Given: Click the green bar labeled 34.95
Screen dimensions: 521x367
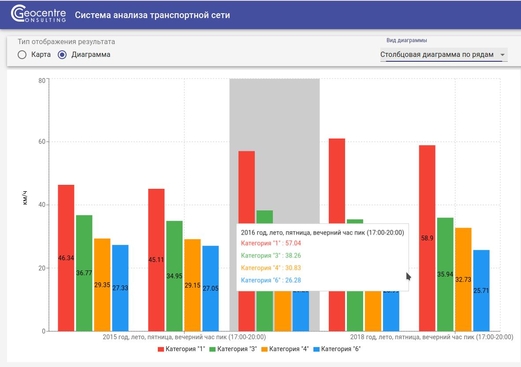Looking at the screenshot, I should [174, 276].
